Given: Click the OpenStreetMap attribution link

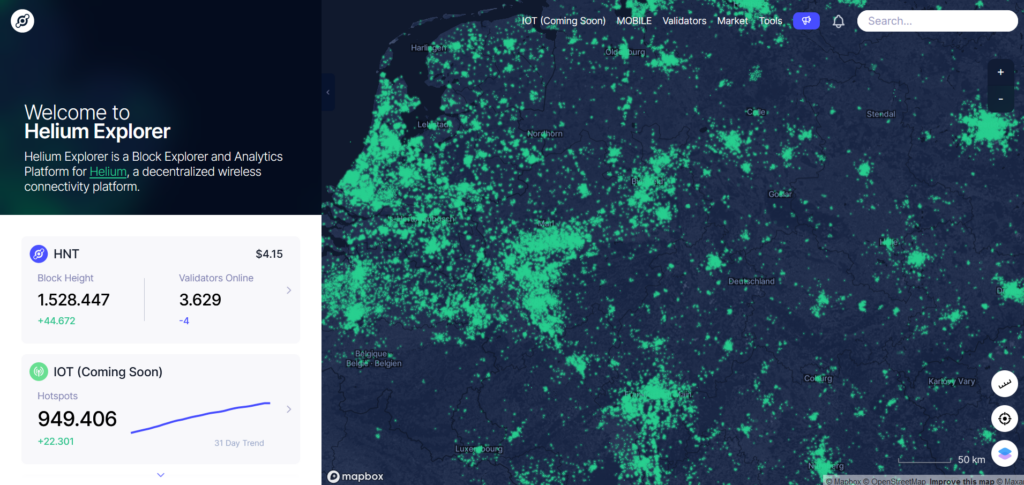Looking at the screenshot, I should click(x=894, y=481).
